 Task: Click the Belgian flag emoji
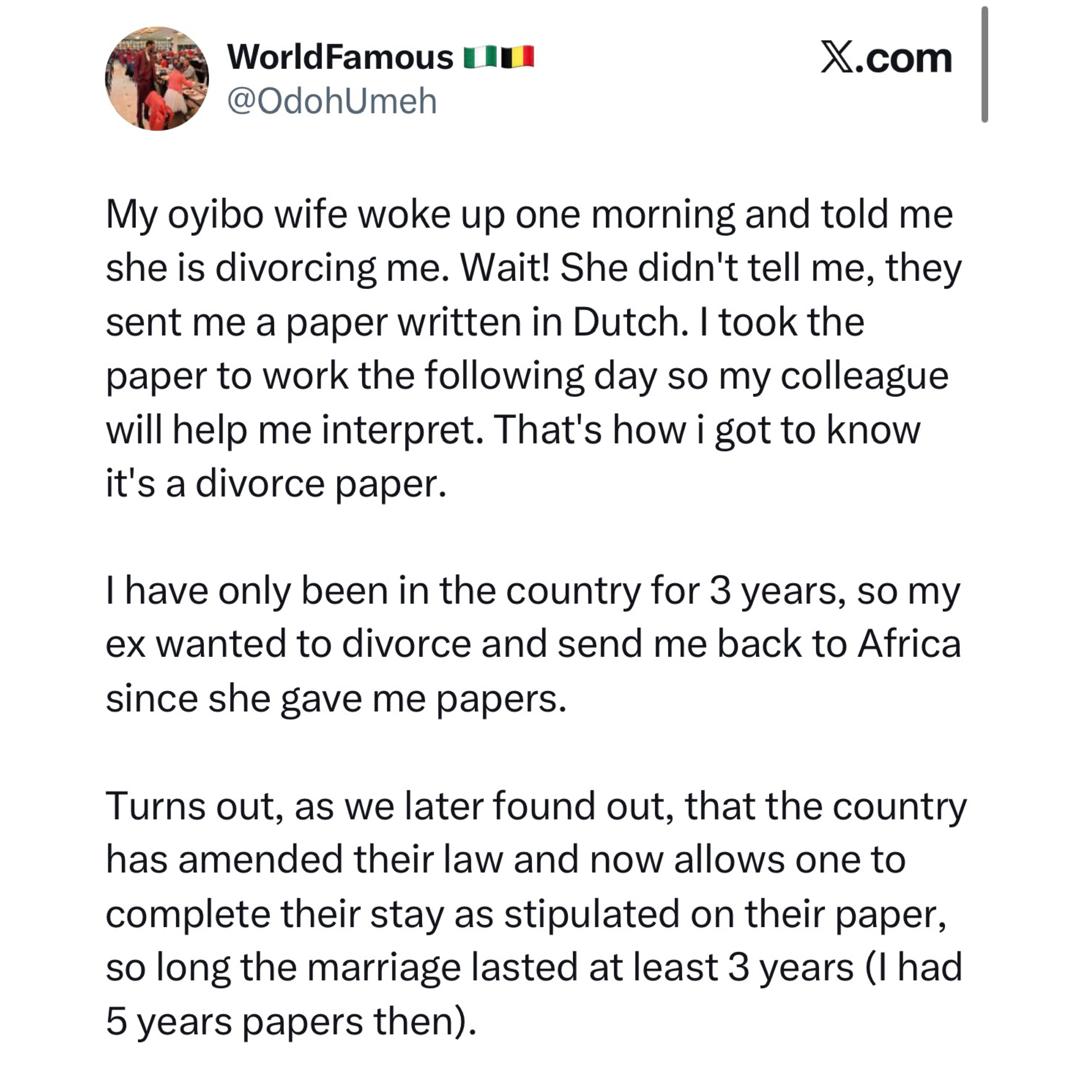click(519, 57)
